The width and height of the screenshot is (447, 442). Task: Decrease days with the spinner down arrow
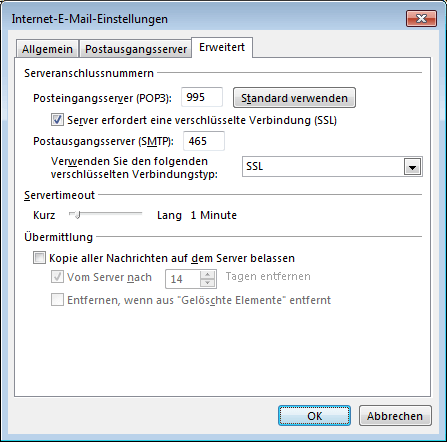(208, 283)
